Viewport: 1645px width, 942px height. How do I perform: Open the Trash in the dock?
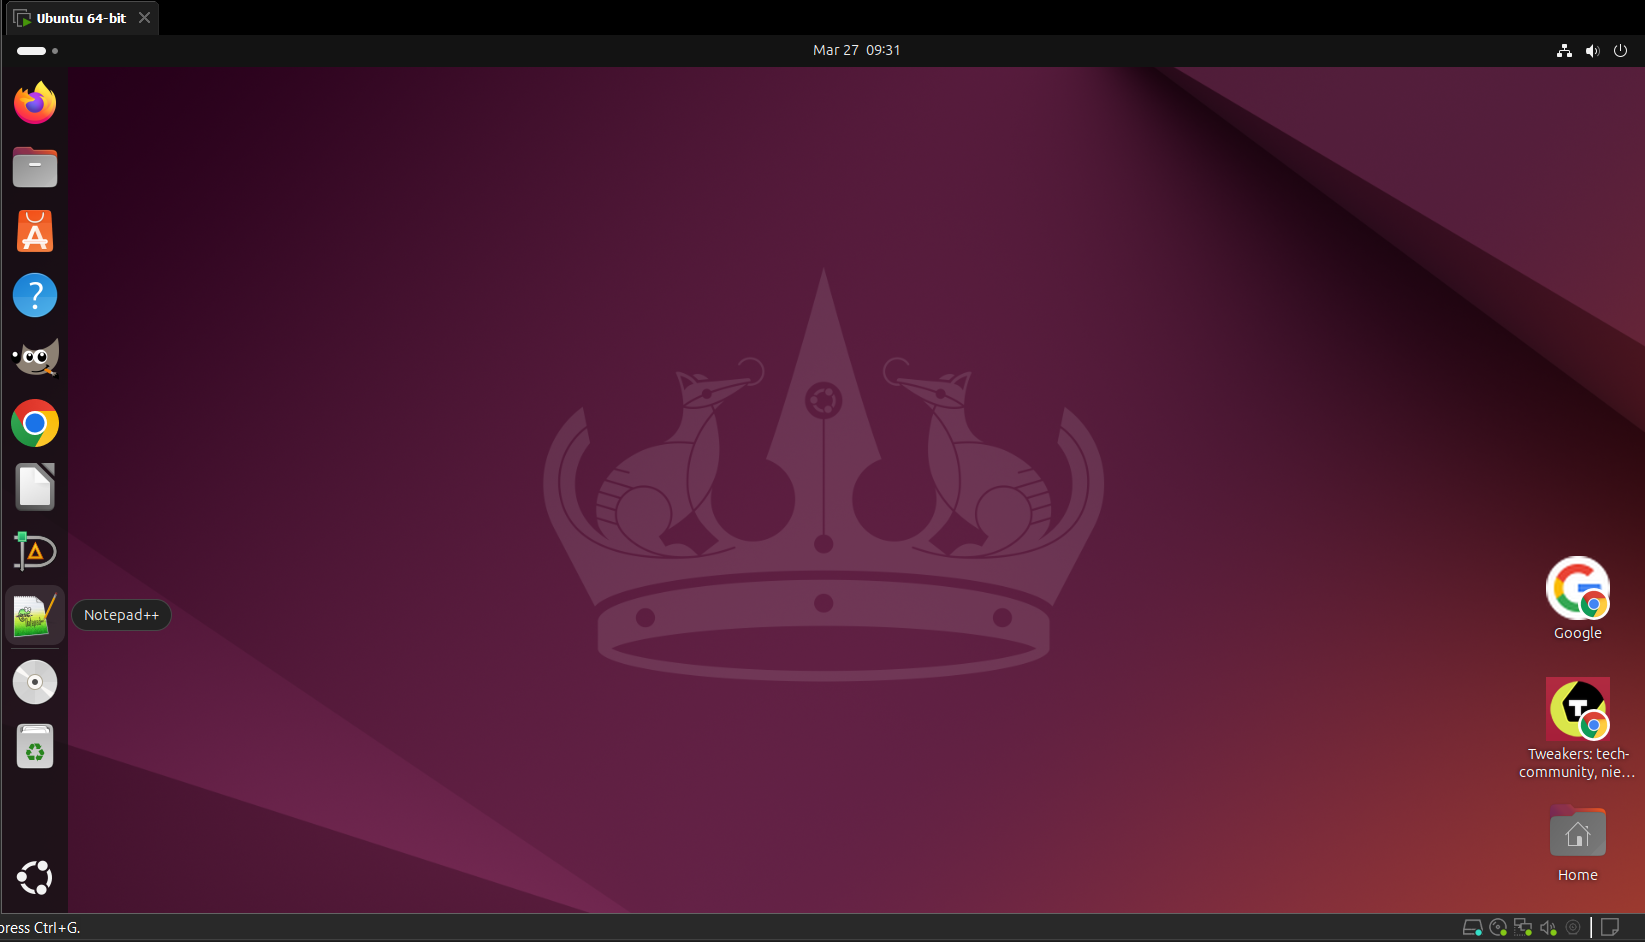coord(35,746)
